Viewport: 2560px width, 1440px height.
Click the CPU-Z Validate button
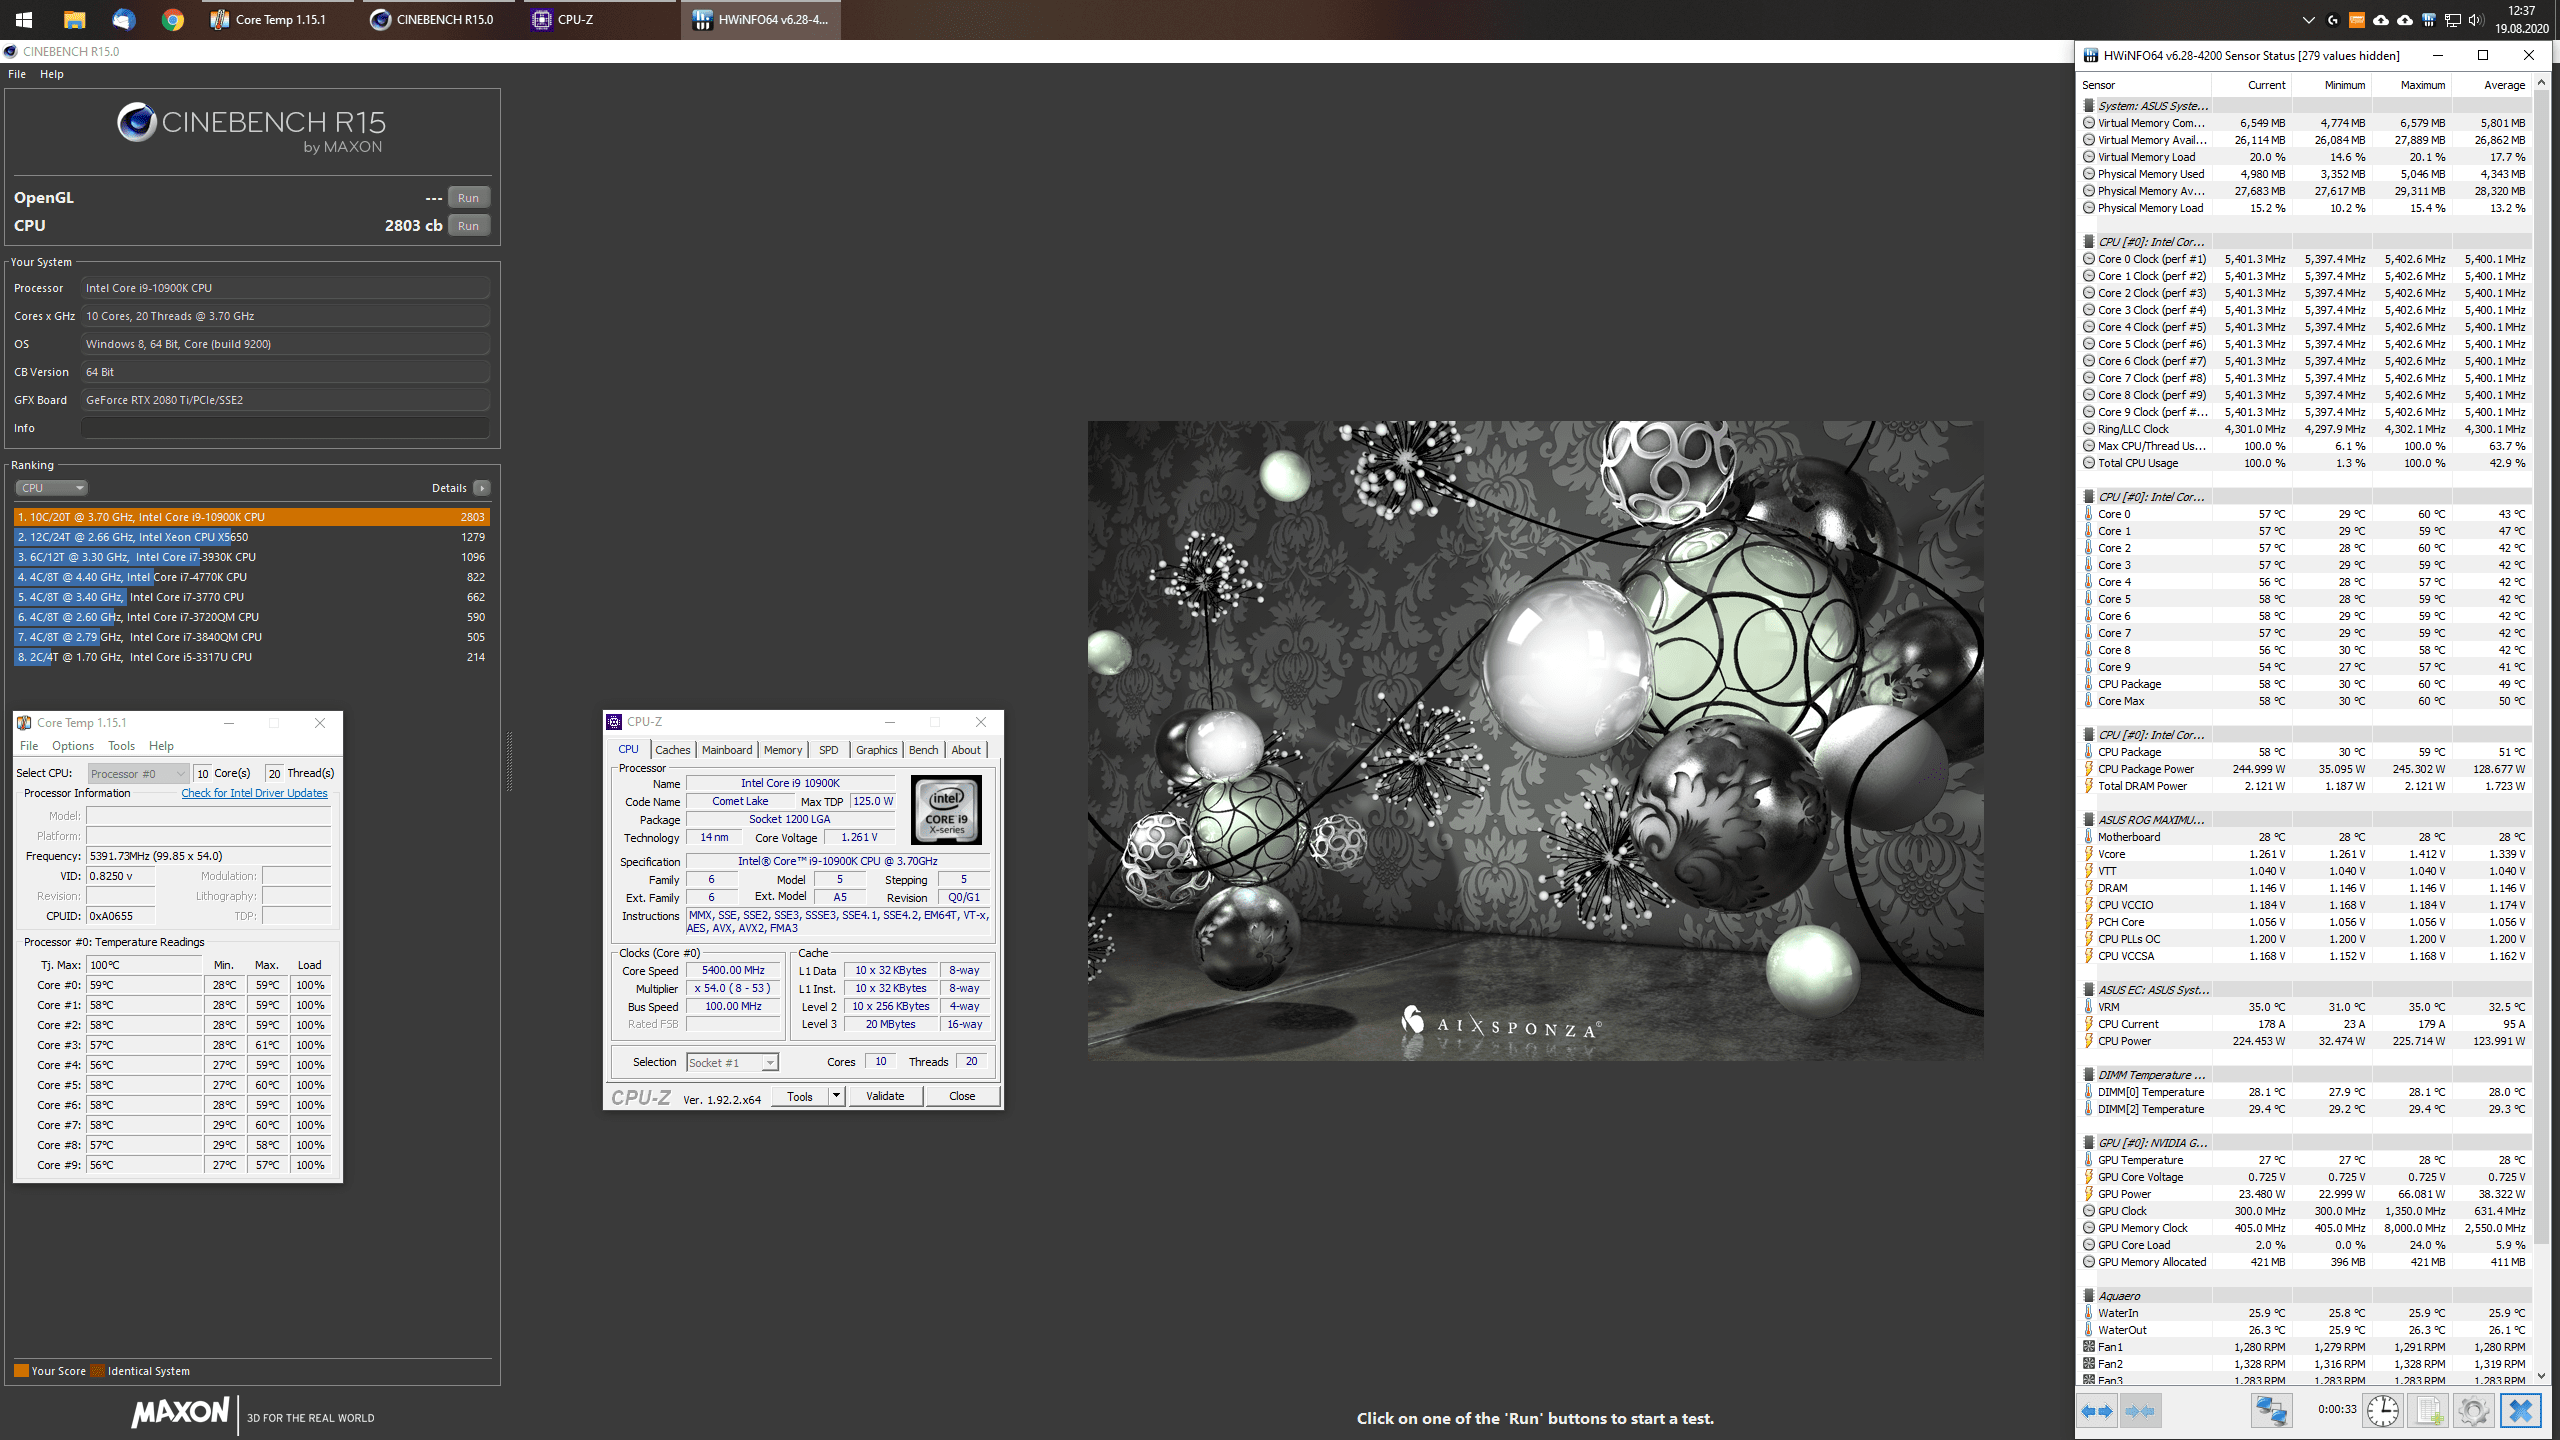[885, 1096]
